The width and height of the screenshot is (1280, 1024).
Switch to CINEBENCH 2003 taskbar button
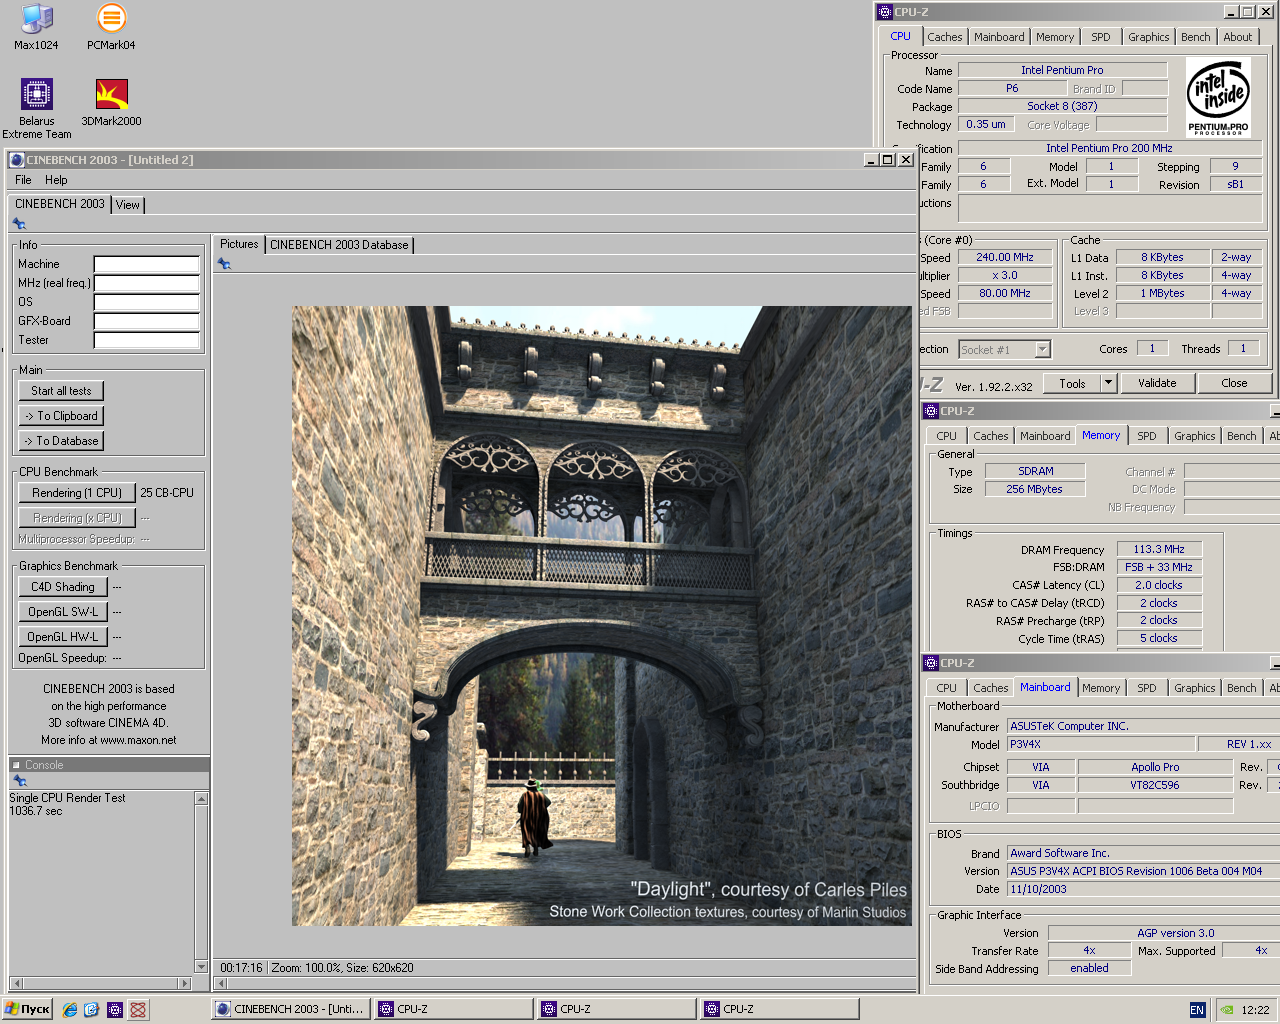click(291, 1010)
